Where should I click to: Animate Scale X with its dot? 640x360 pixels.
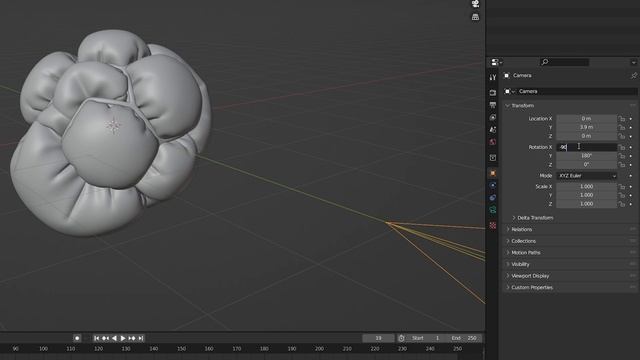(631, 187)
